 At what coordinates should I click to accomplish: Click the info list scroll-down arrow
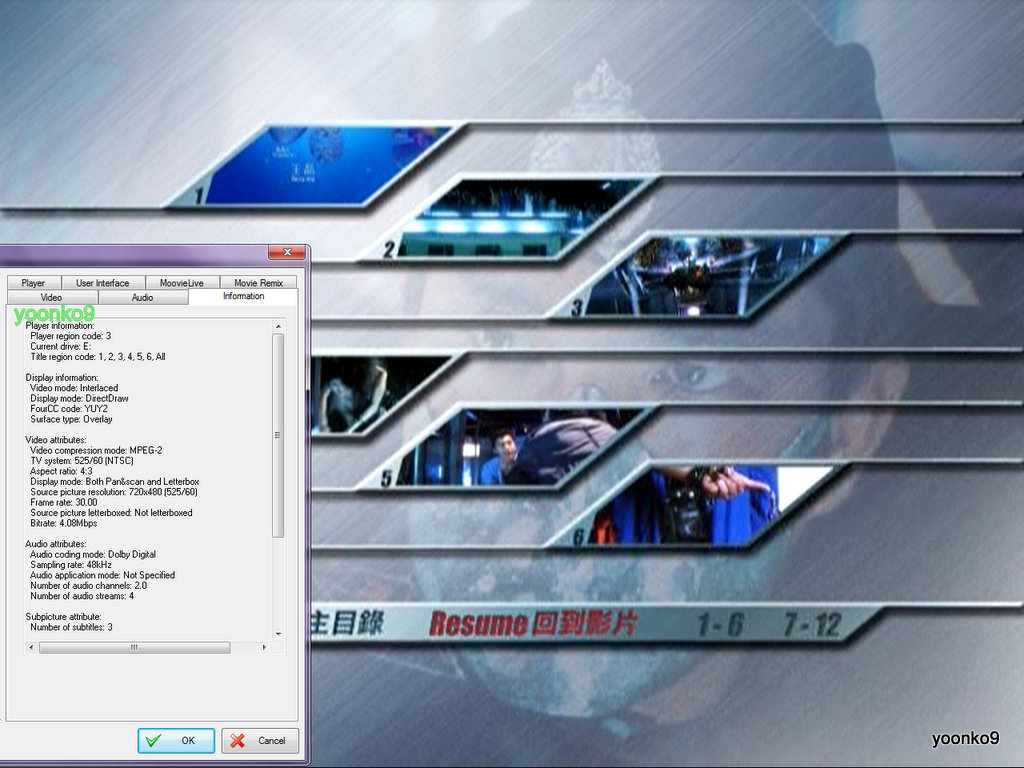click(278, 633)
